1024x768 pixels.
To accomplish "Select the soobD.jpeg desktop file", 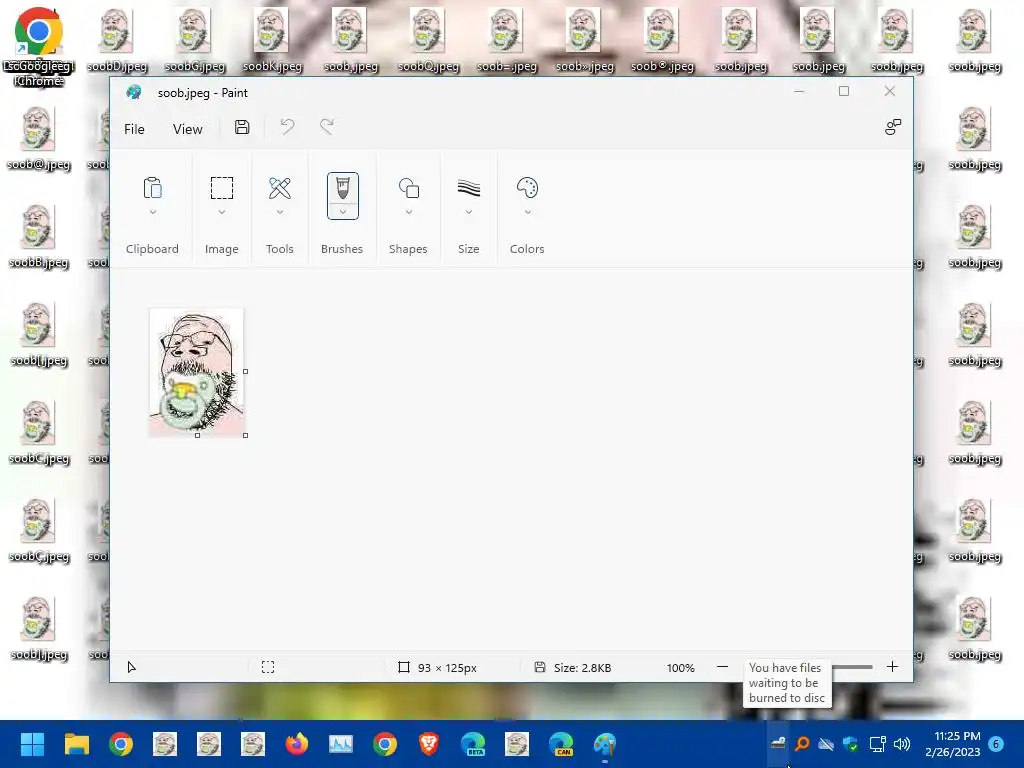I will tap(117, 40).
